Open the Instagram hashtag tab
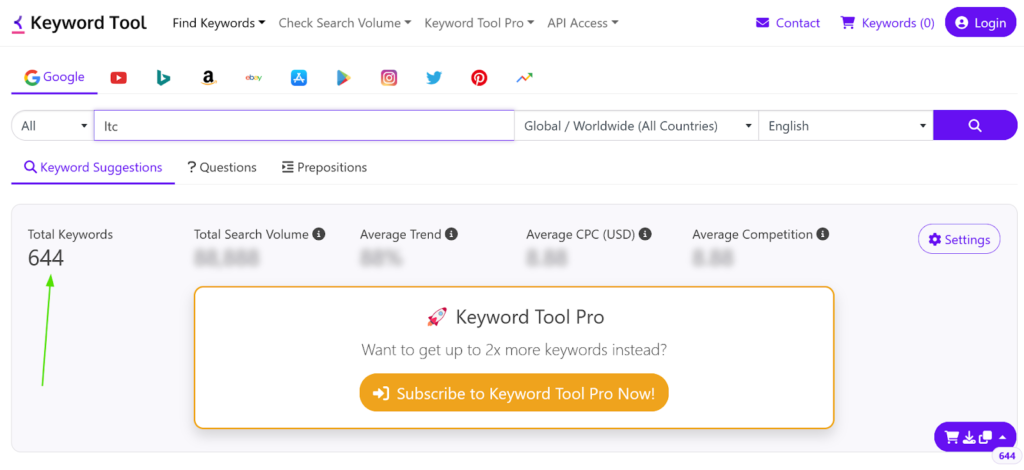Image resolution: width=1024 pixels, height=470 pixels. [x=389, y=78]
